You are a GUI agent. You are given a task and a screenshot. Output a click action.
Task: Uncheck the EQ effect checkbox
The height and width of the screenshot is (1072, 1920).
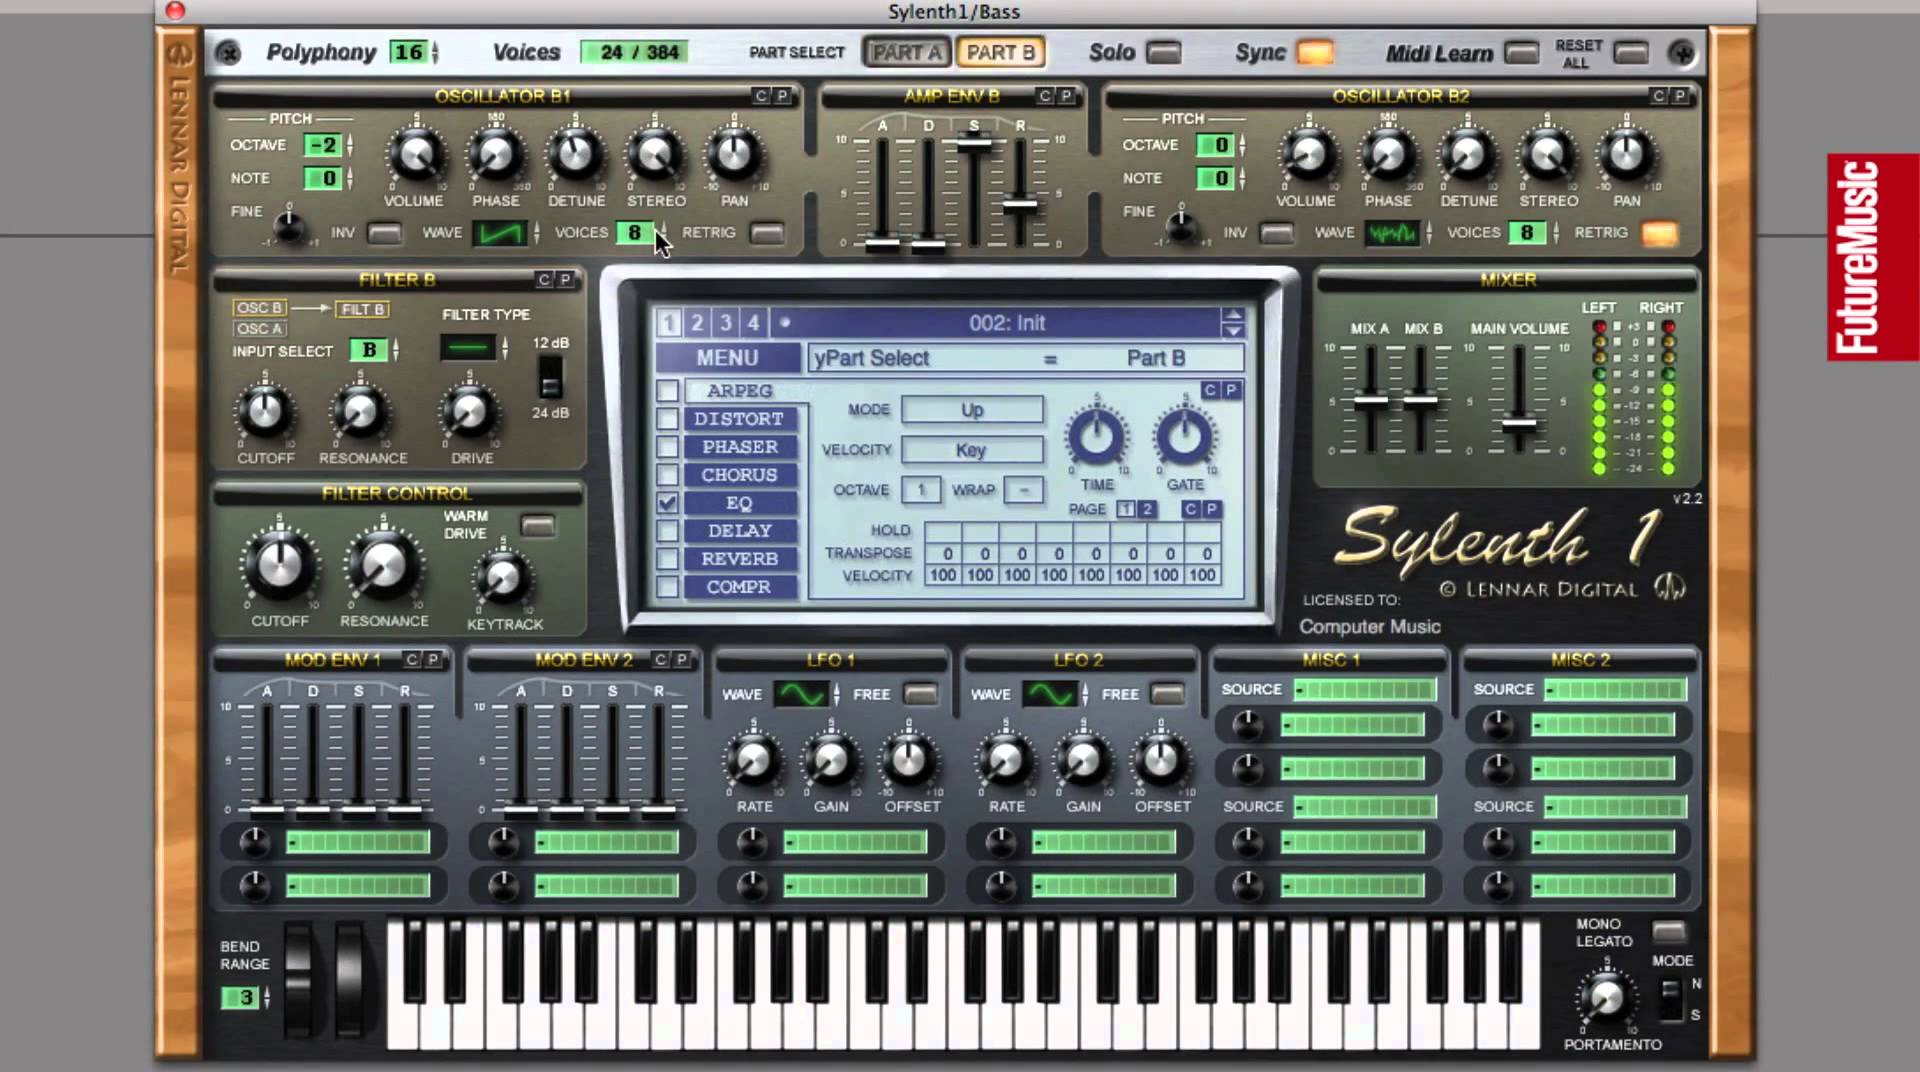pyautogui.click(x=667, y=503)
